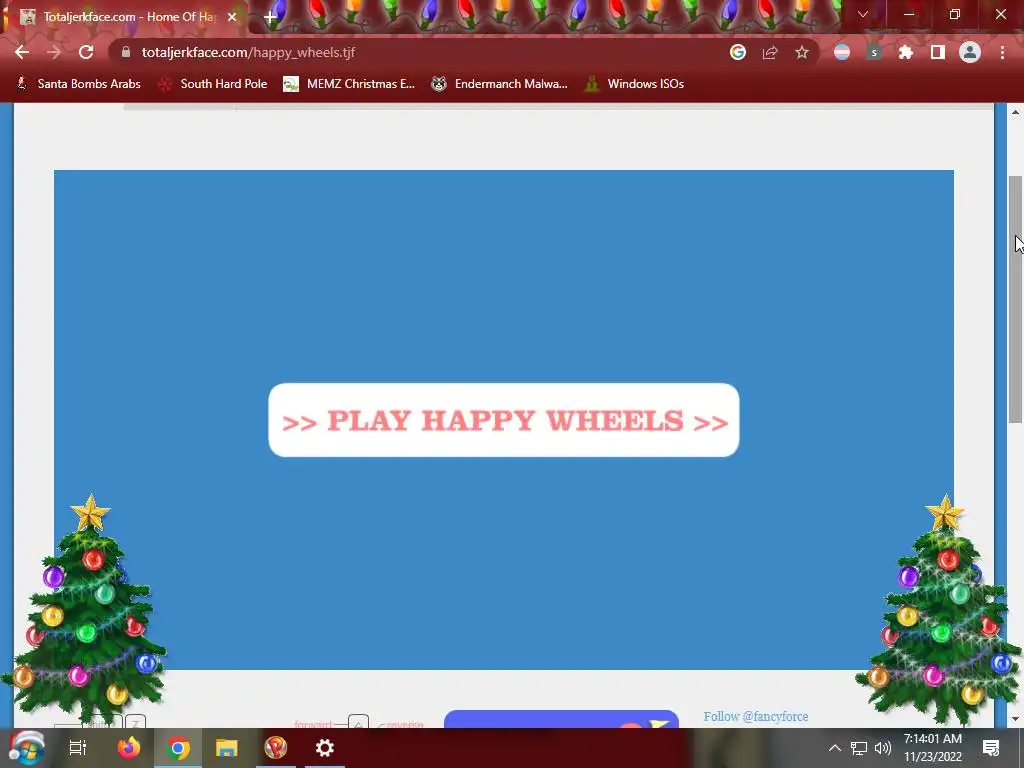The width and height of the screenshot is (1024, 768).
Task: Click the address bar URL
Action: pos(248,52)
